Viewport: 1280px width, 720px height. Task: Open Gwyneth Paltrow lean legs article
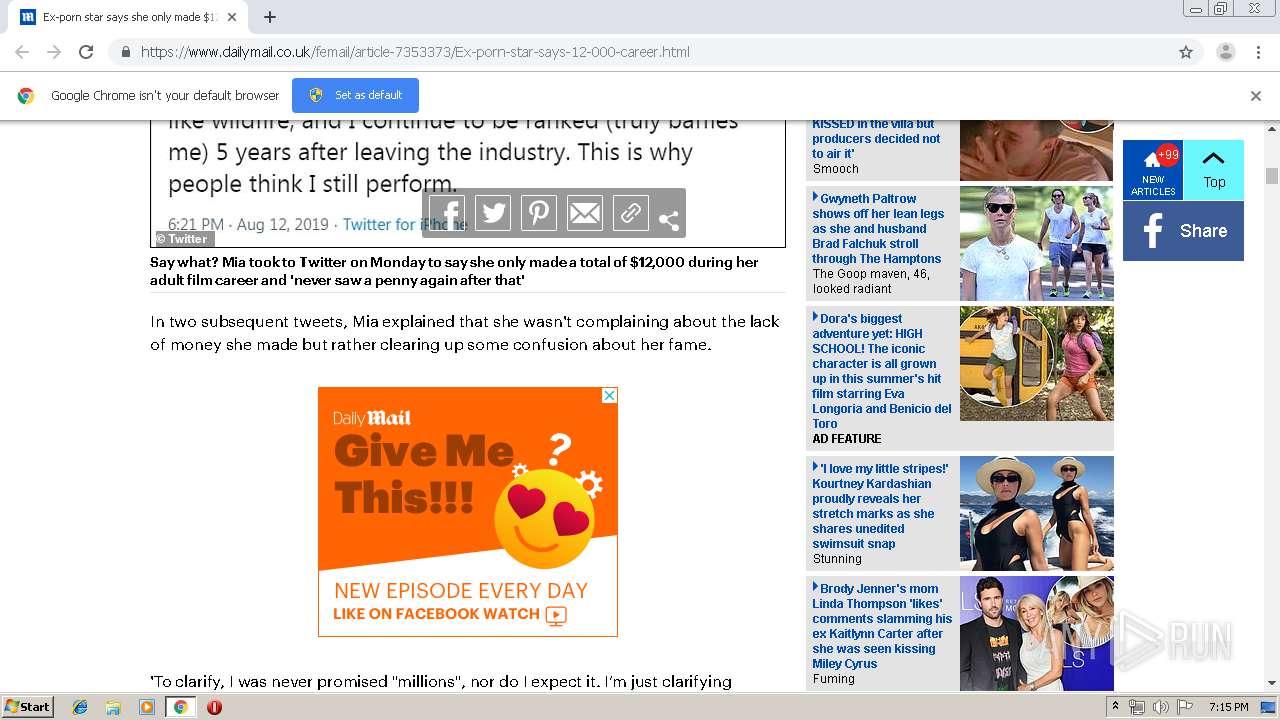[878, 228]
